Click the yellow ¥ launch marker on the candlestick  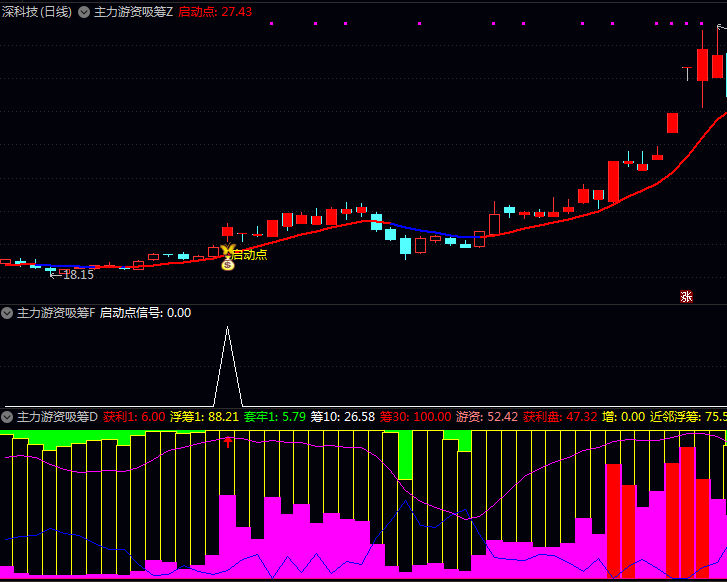pyautogui.click(x=227, y=251)
